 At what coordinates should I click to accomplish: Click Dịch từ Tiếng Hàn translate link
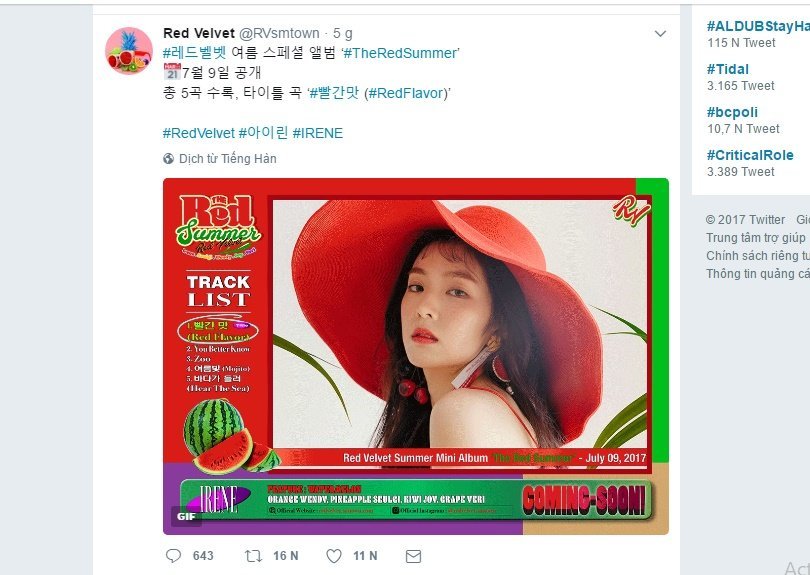[x=227, y=159]
